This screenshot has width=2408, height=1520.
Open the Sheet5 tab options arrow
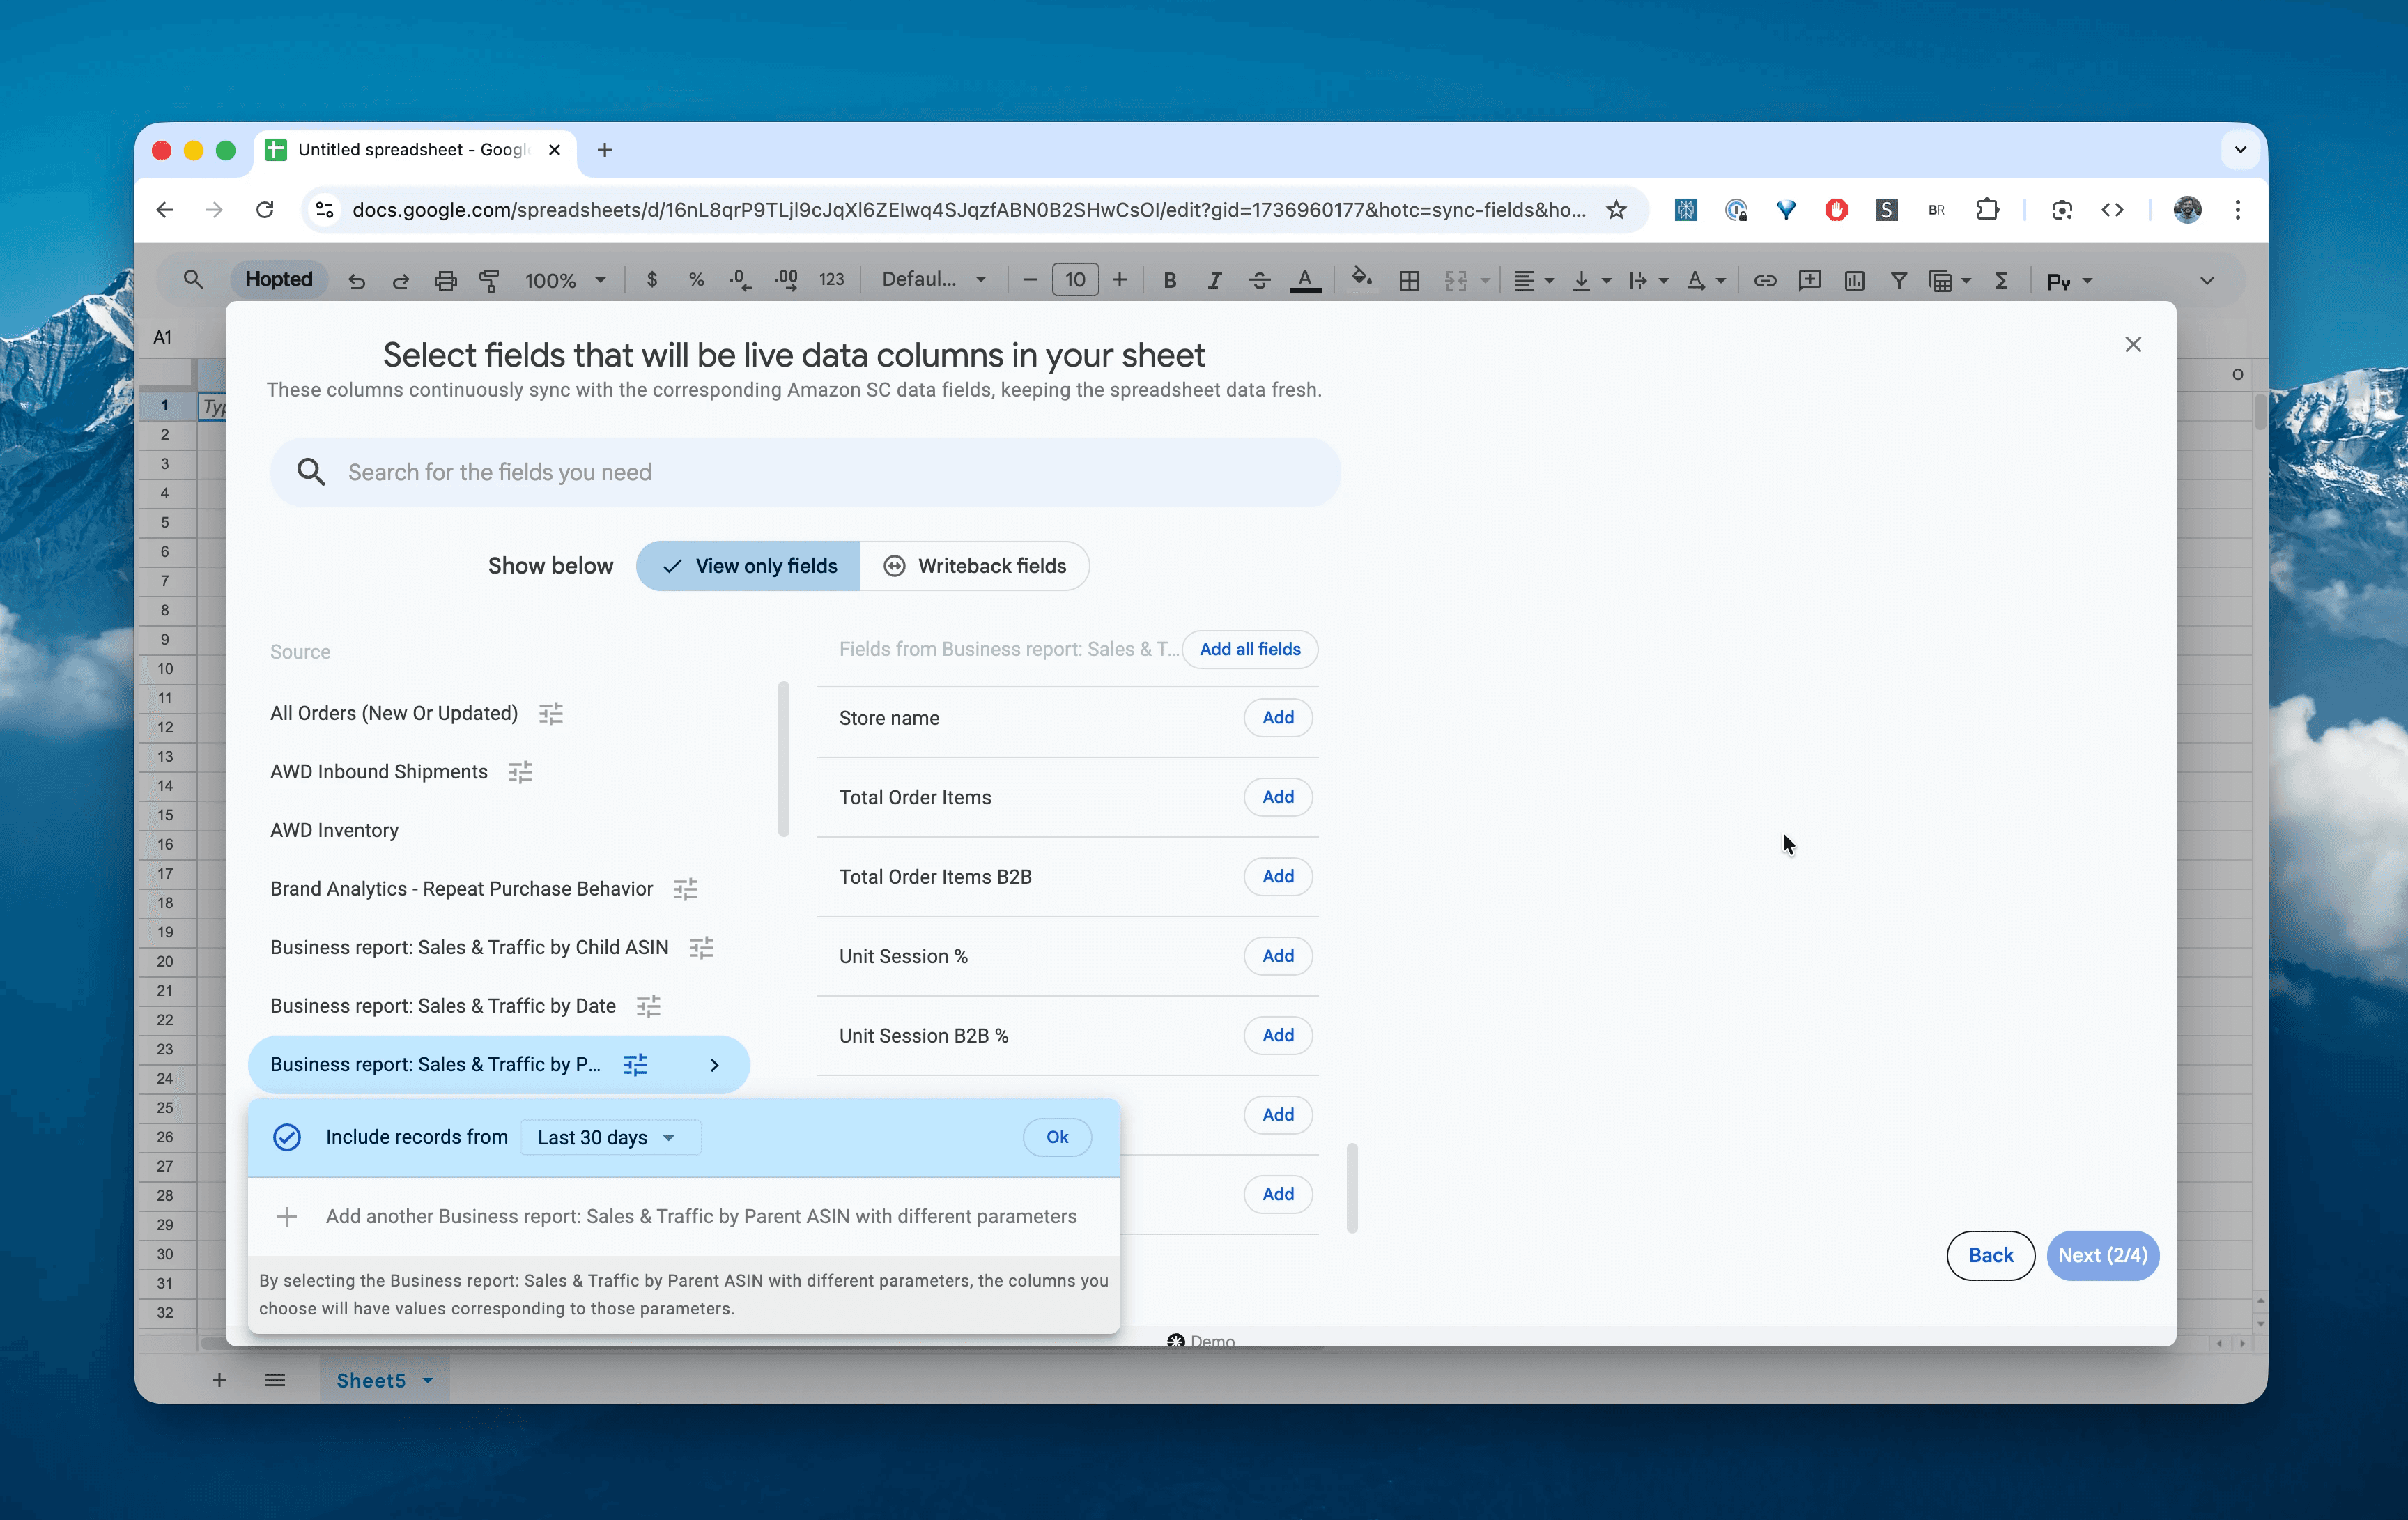pyautogui.click(x=428, y=1381)
